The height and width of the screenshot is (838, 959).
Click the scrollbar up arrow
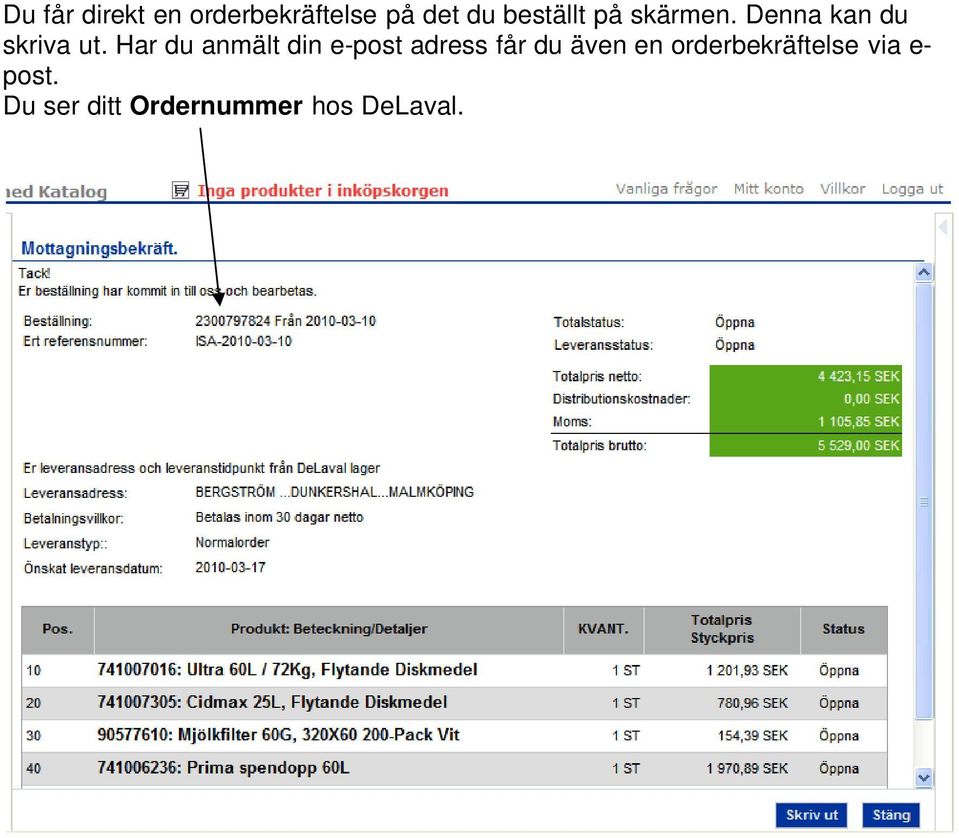pos(924,272)
